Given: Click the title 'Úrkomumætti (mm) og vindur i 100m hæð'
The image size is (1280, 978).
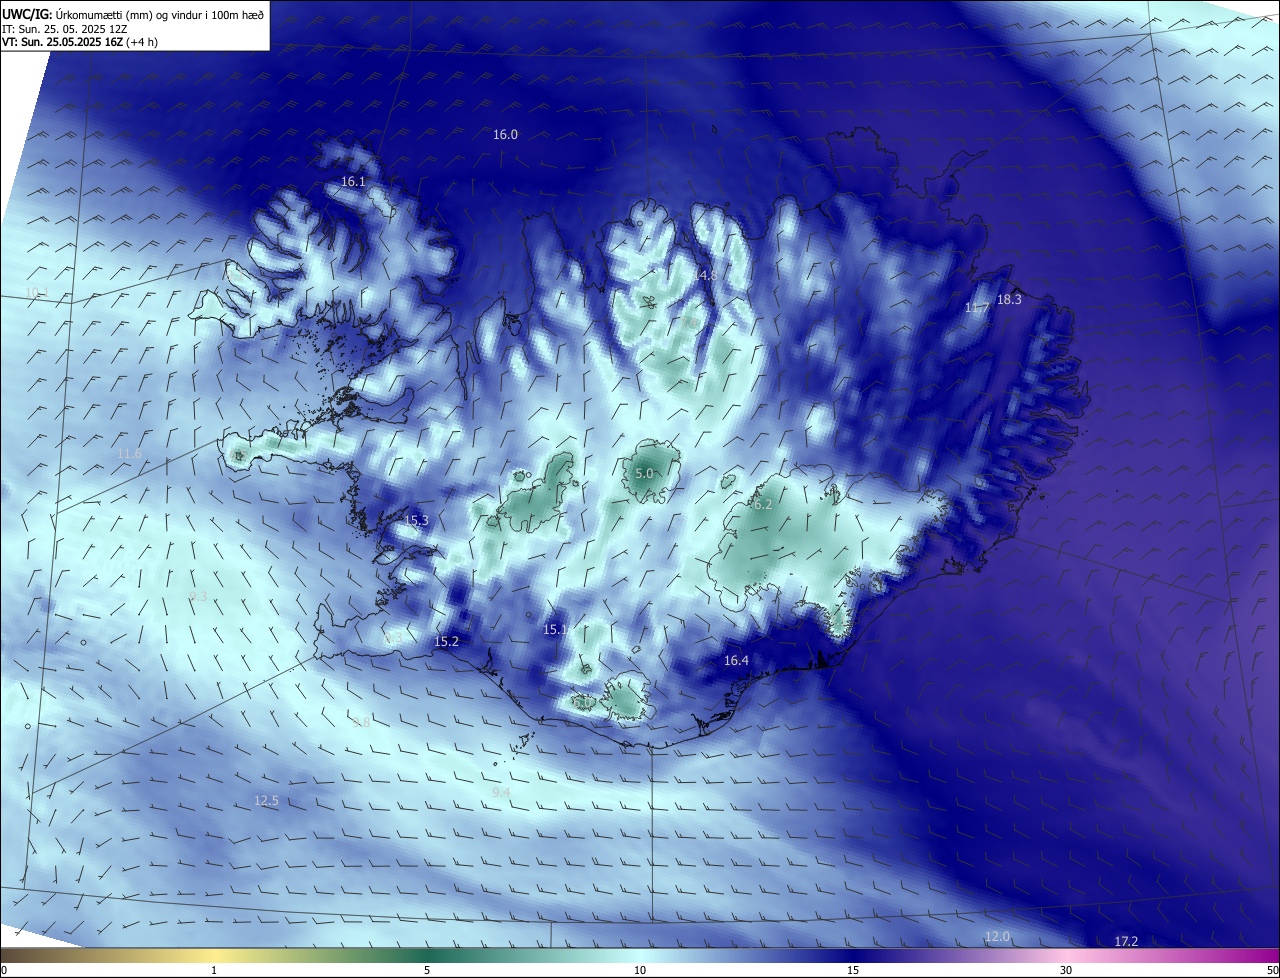Looking at the screenshot, I should tap(158, 13).
